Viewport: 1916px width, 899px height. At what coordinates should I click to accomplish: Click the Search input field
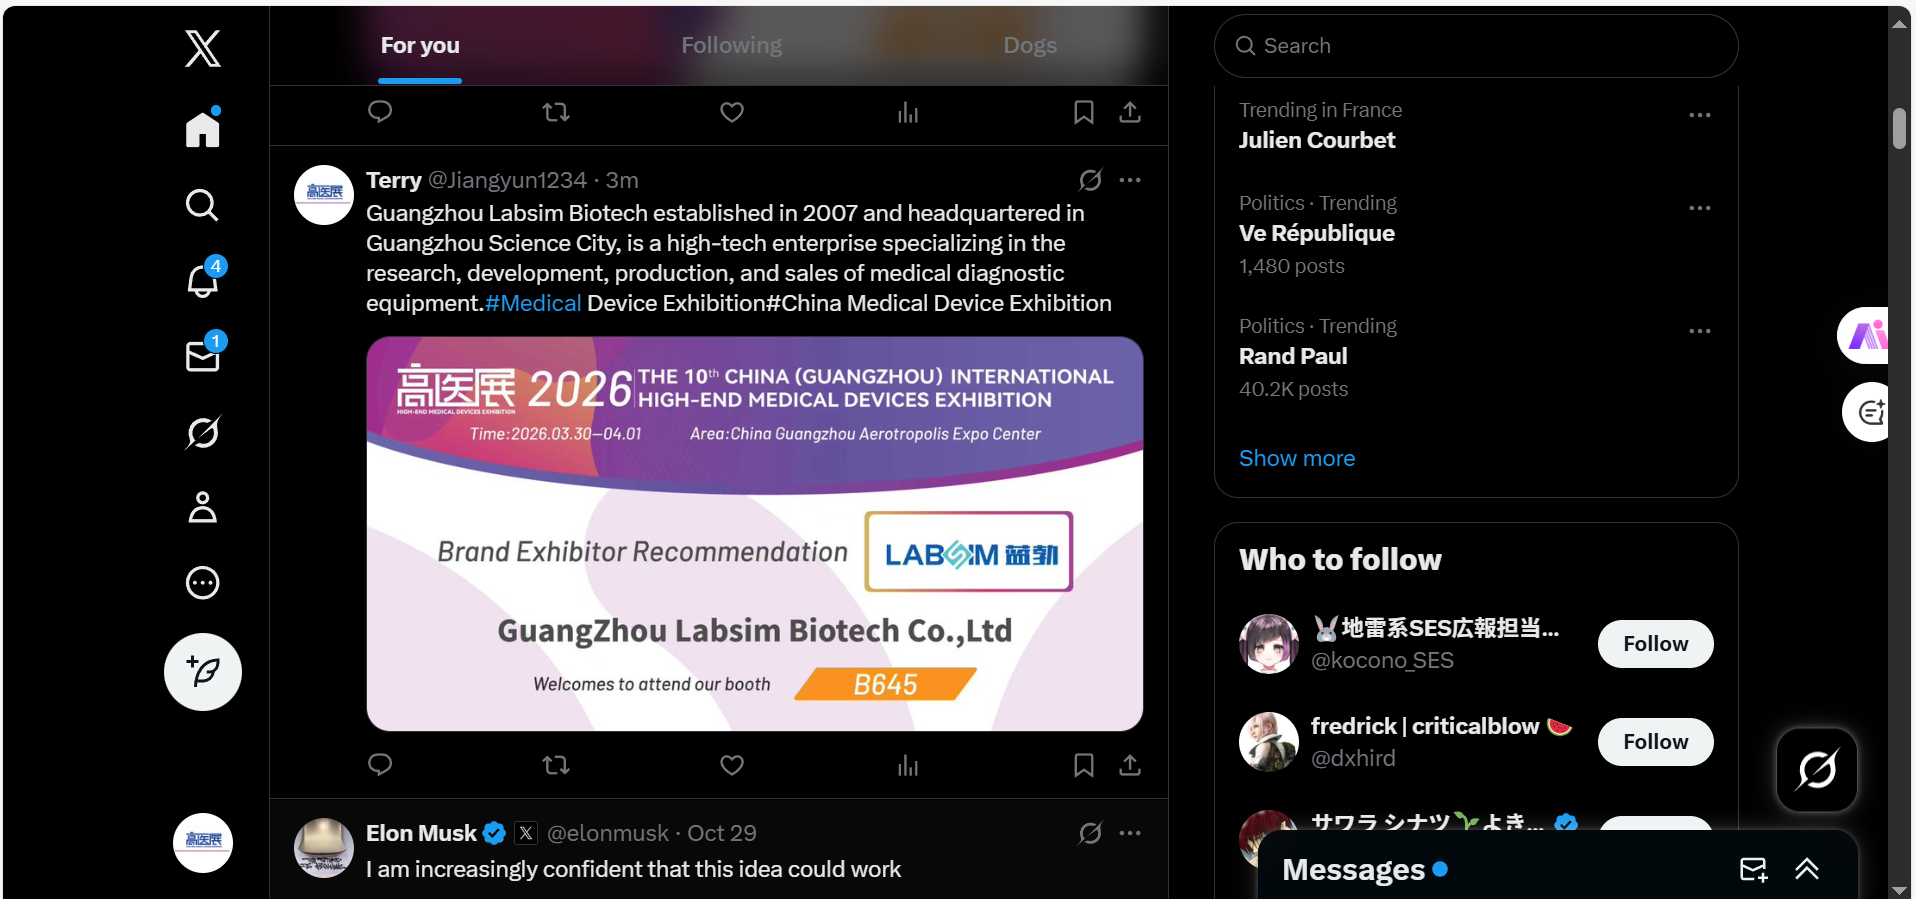click(x=1476, y=46)
